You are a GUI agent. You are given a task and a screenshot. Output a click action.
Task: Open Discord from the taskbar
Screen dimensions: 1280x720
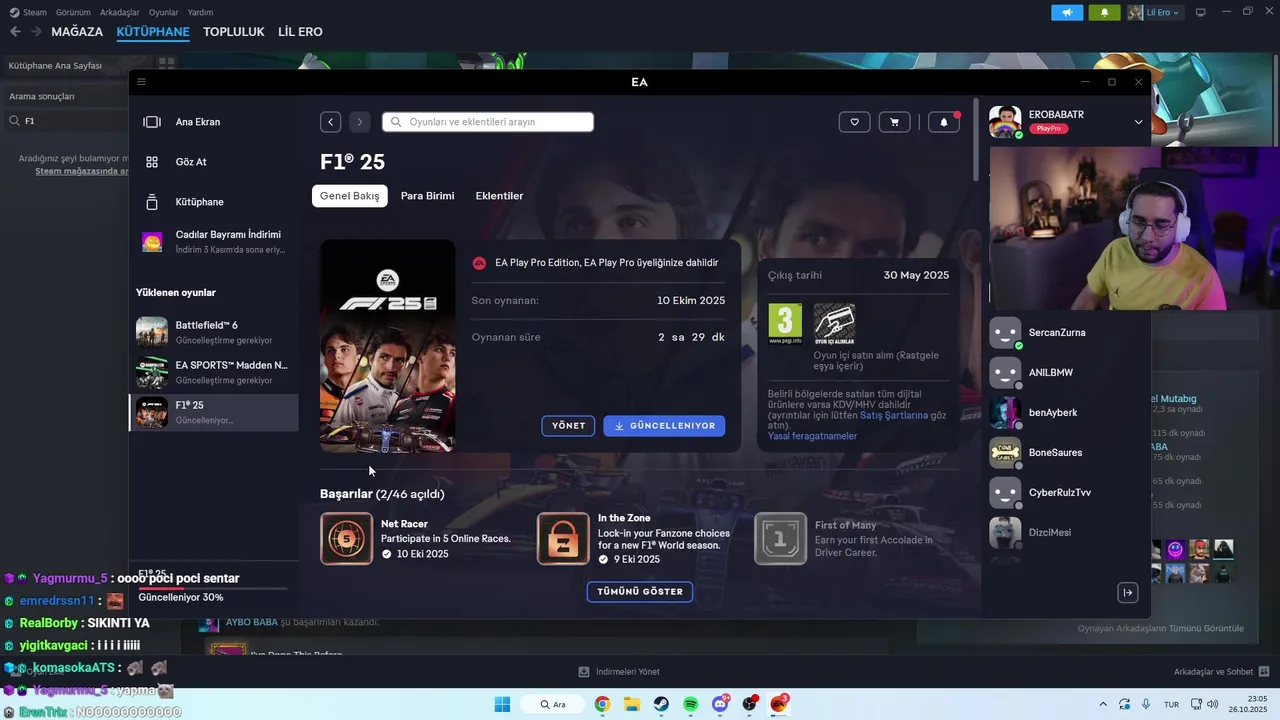coord(720,704)
